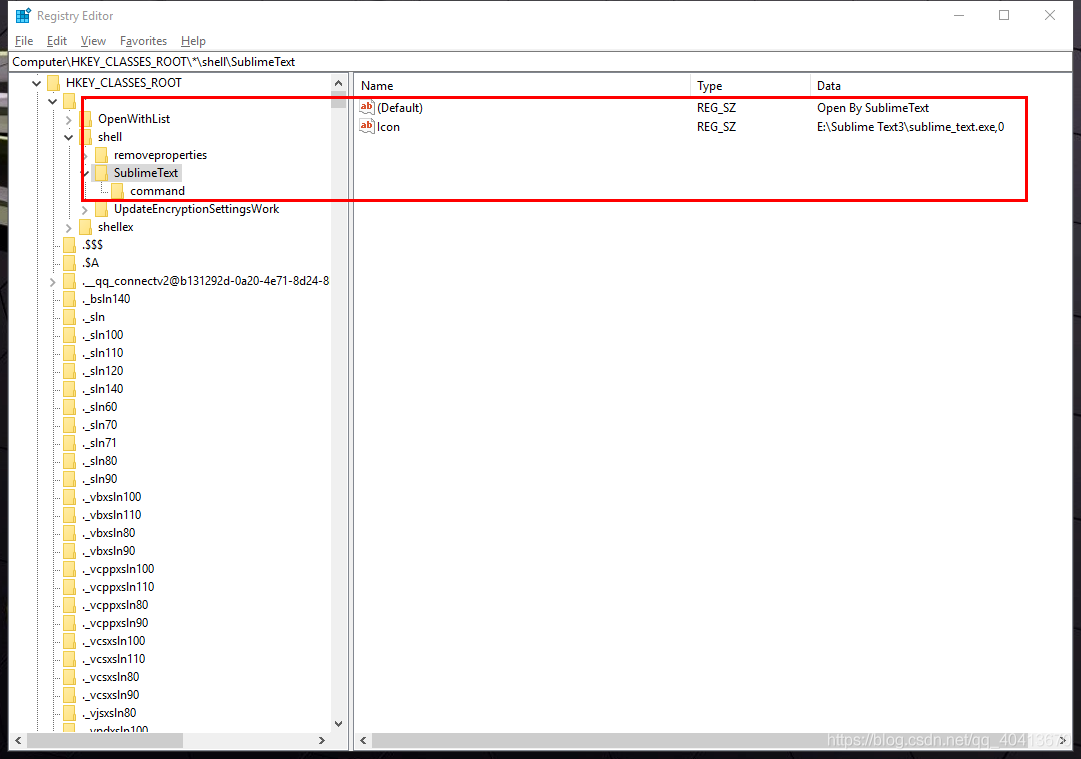Click the removeproperties folder icon
Image resolution: width=1081 pixels, height=759 pixels.
pos(101,155)
